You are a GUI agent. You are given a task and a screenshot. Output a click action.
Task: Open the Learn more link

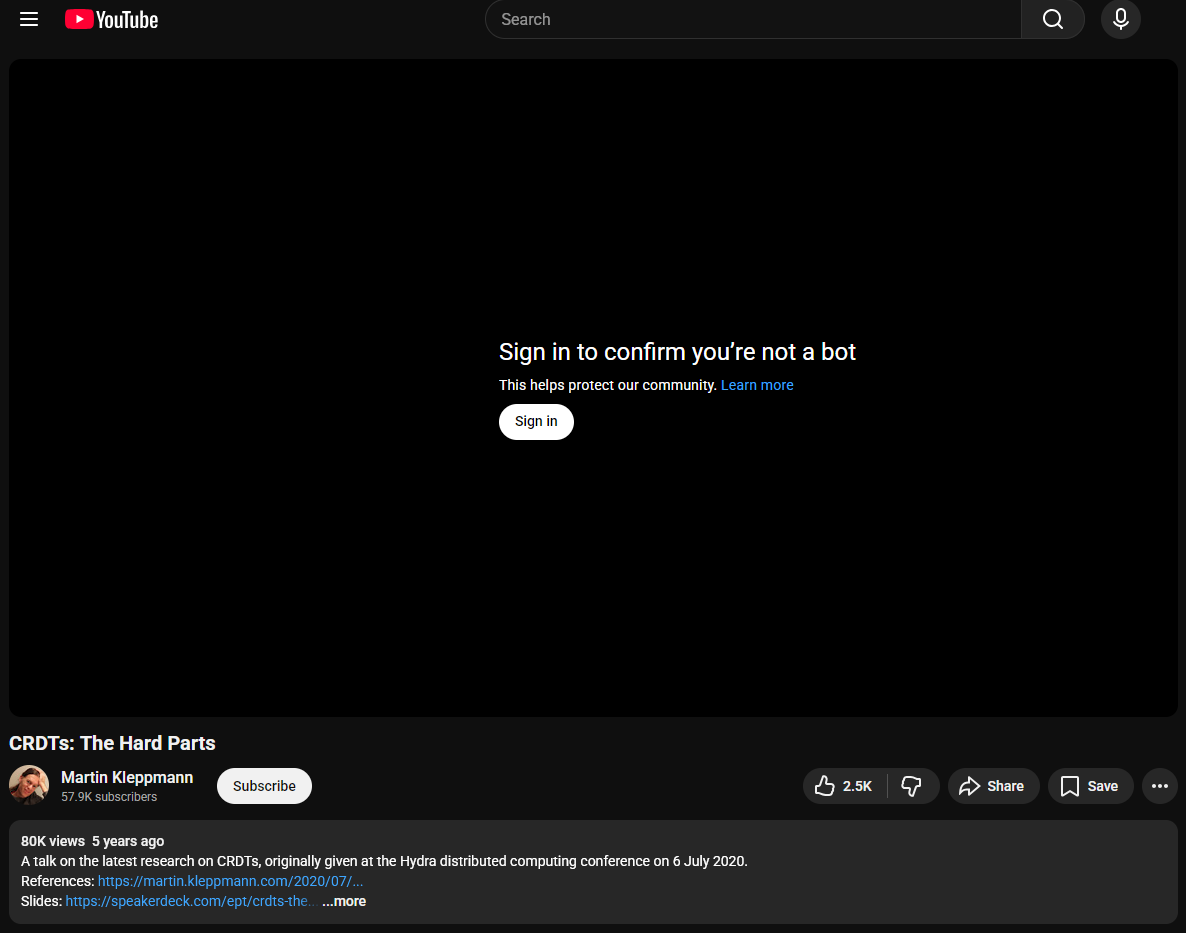pos(757,385)
